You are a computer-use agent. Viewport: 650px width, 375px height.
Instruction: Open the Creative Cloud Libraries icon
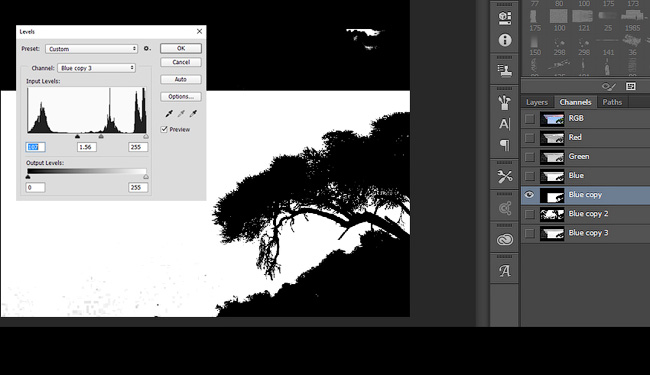pos(504,240)
